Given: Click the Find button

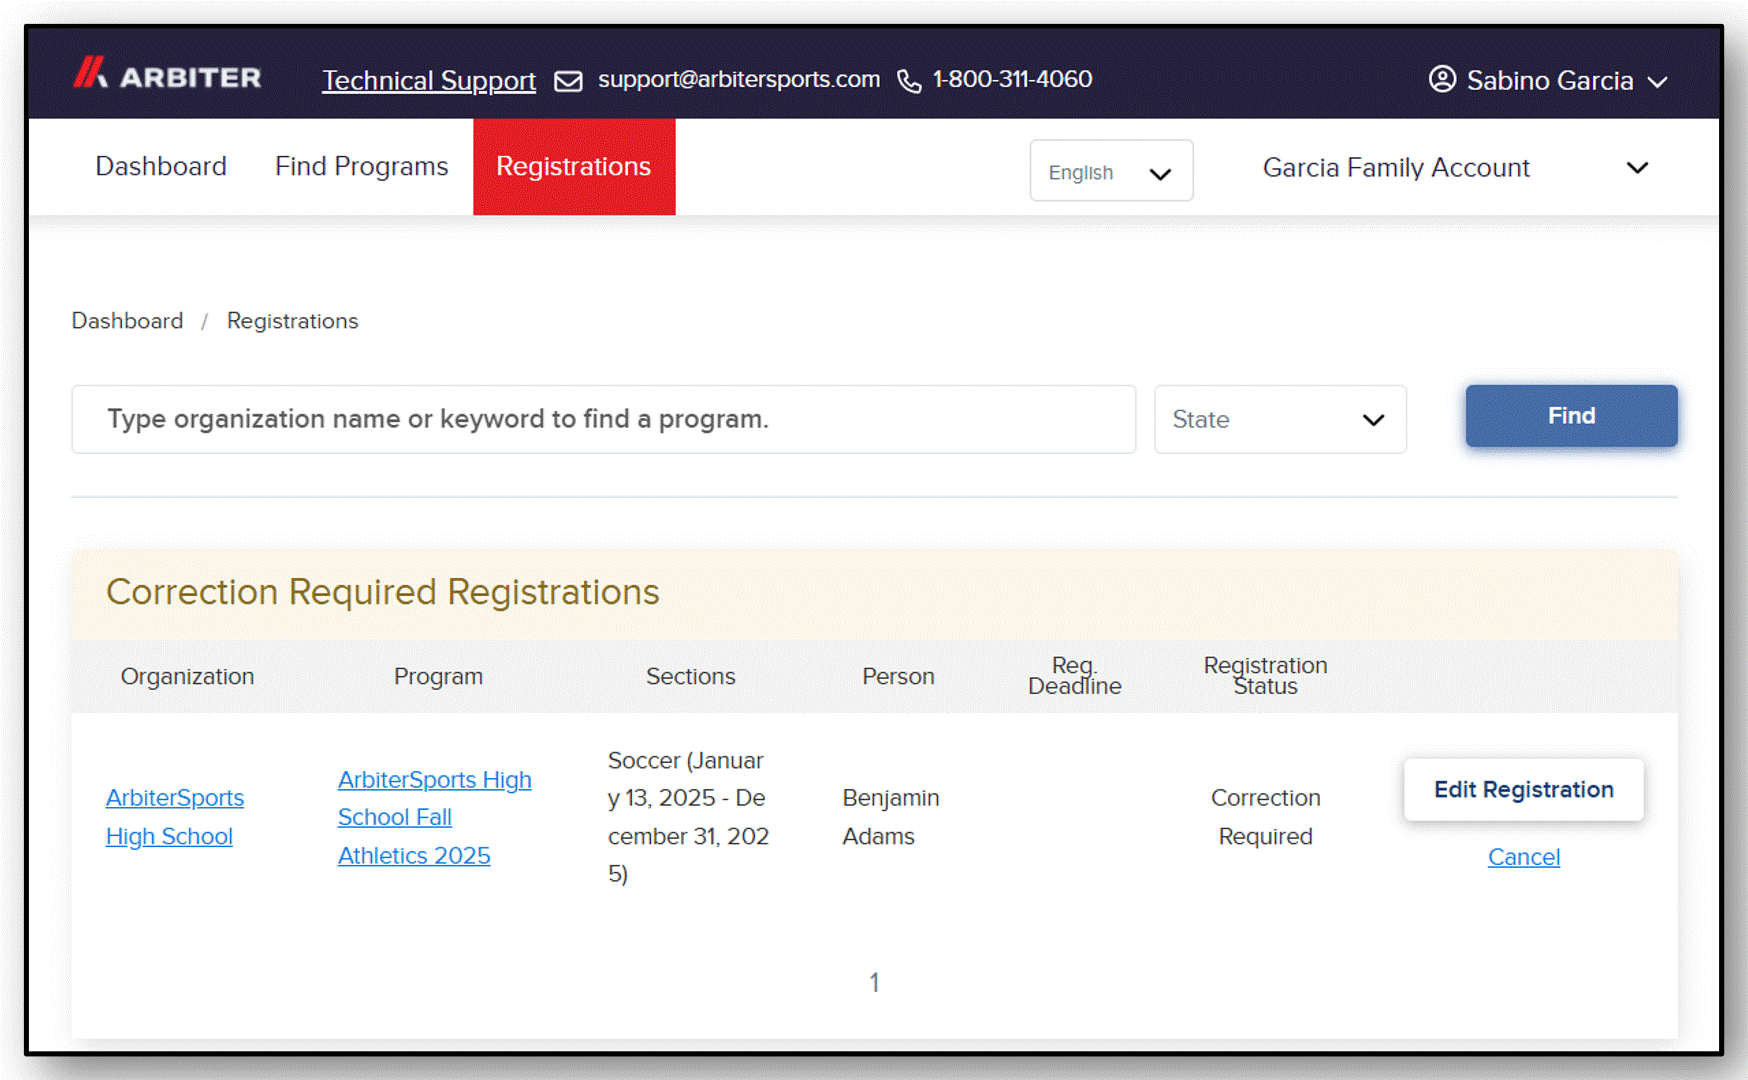Looking at the screenshot, I should [x=1571, y=416].
